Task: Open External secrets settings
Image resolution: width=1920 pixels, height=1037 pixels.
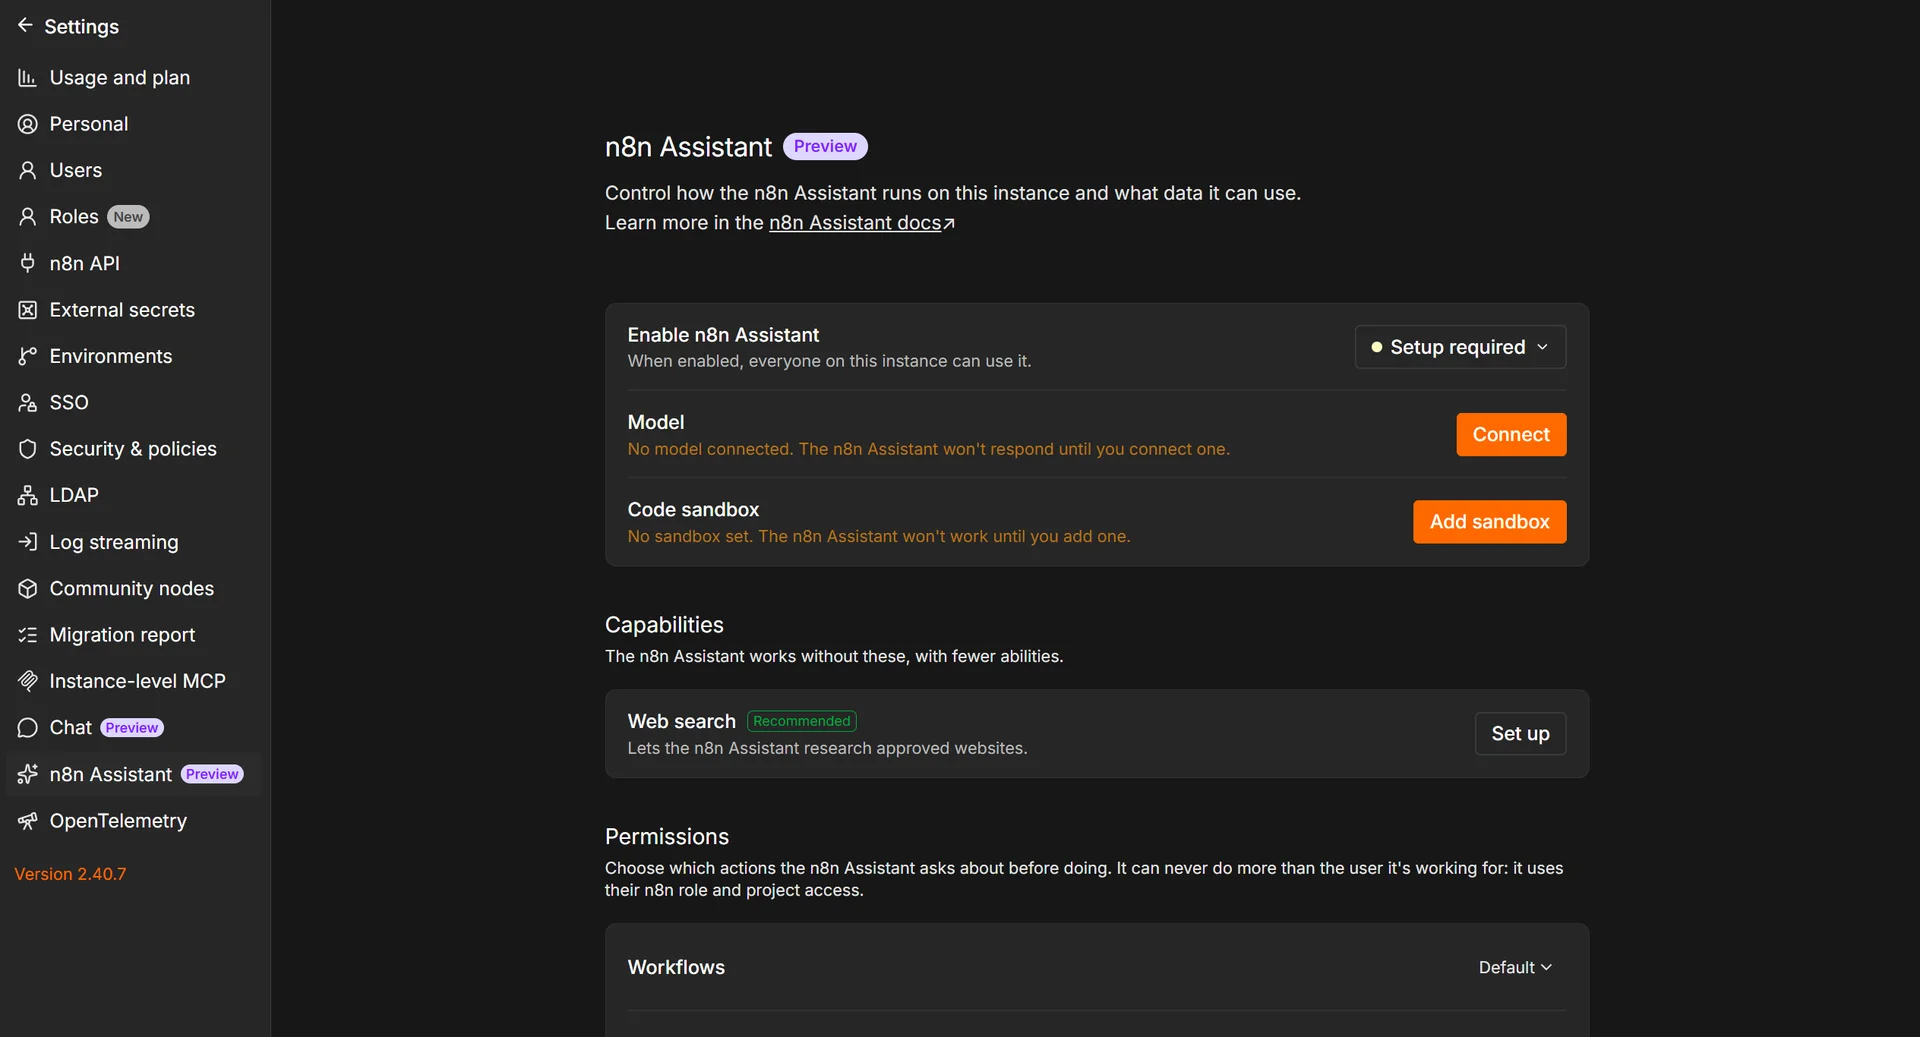Action: click(134, 310)
